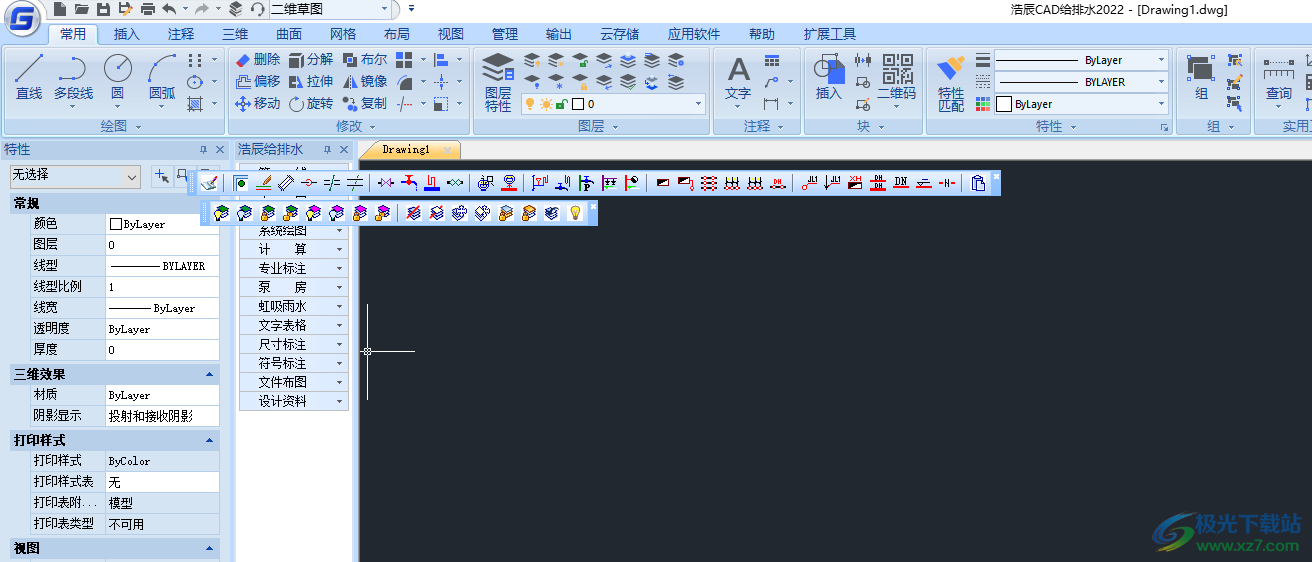Toggle the layer lock padlock icon
1312x562 pixels.
click(561, 104)
